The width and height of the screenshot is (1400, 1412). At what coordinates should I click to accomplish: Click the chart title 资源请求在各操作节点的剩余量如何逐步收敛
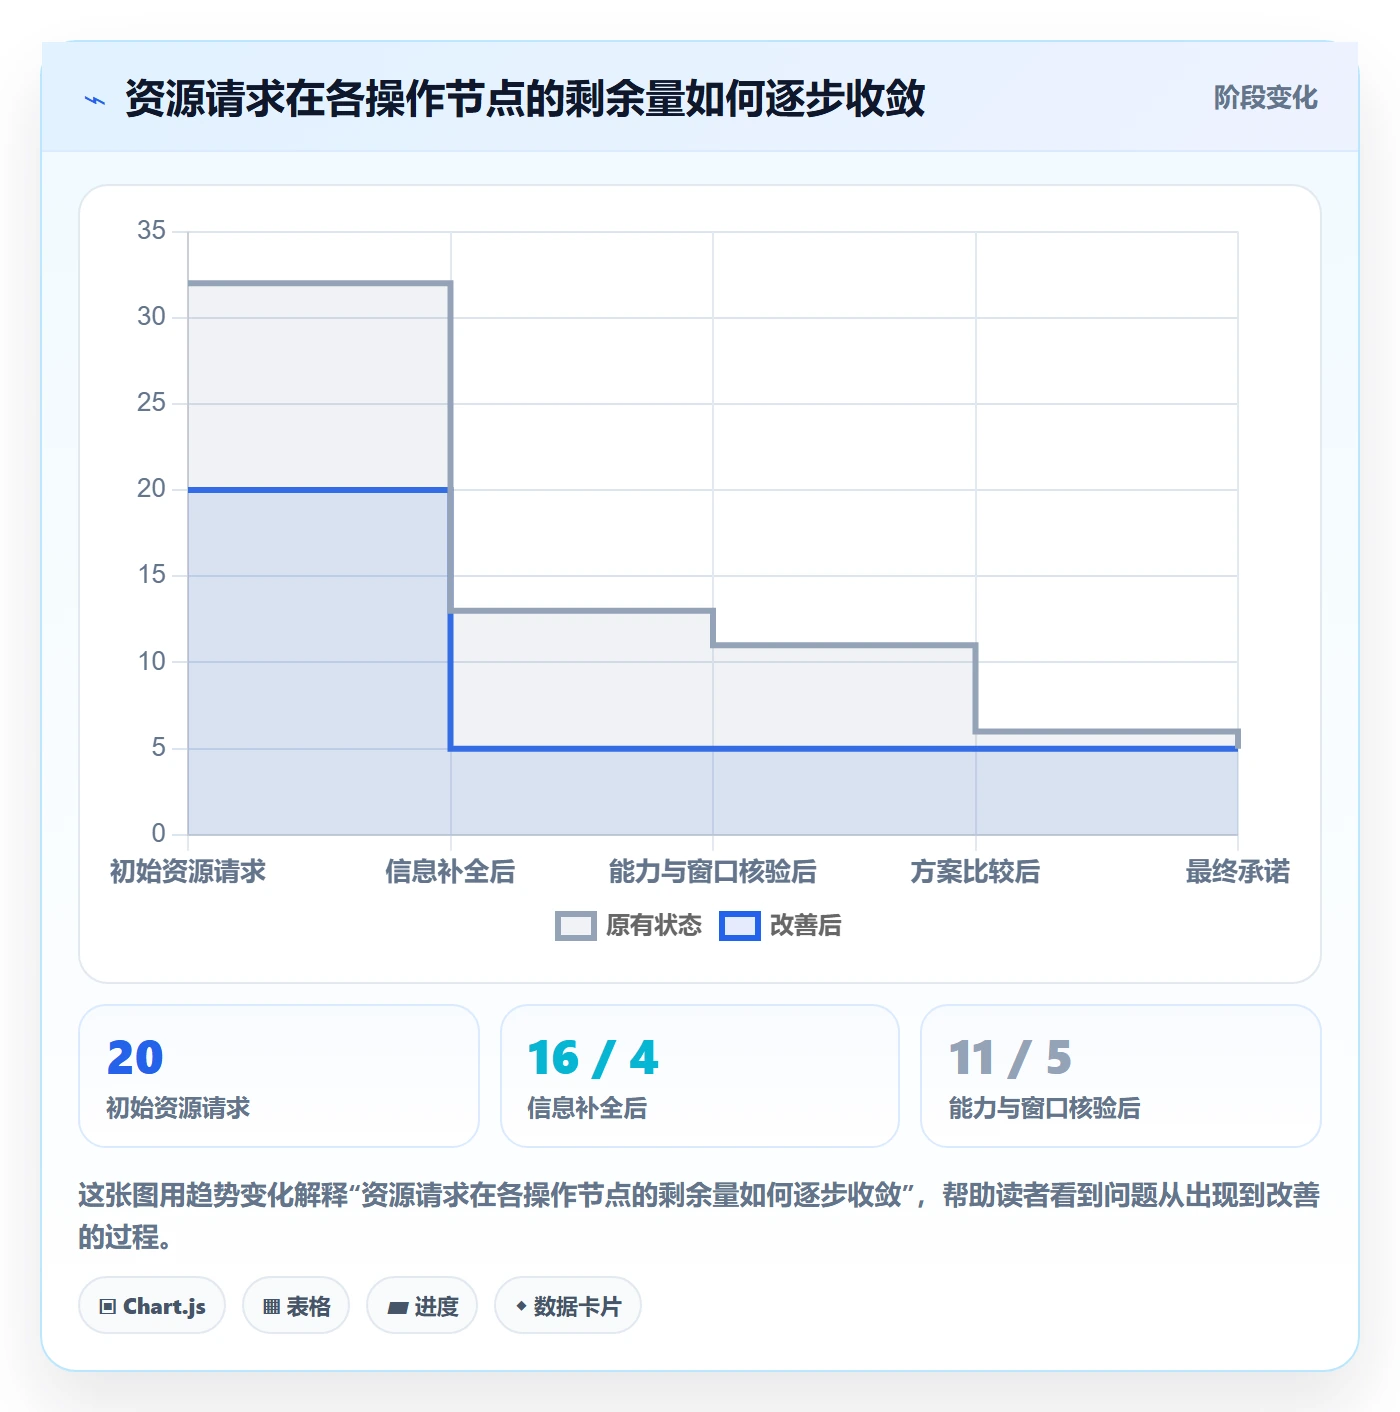525,99
